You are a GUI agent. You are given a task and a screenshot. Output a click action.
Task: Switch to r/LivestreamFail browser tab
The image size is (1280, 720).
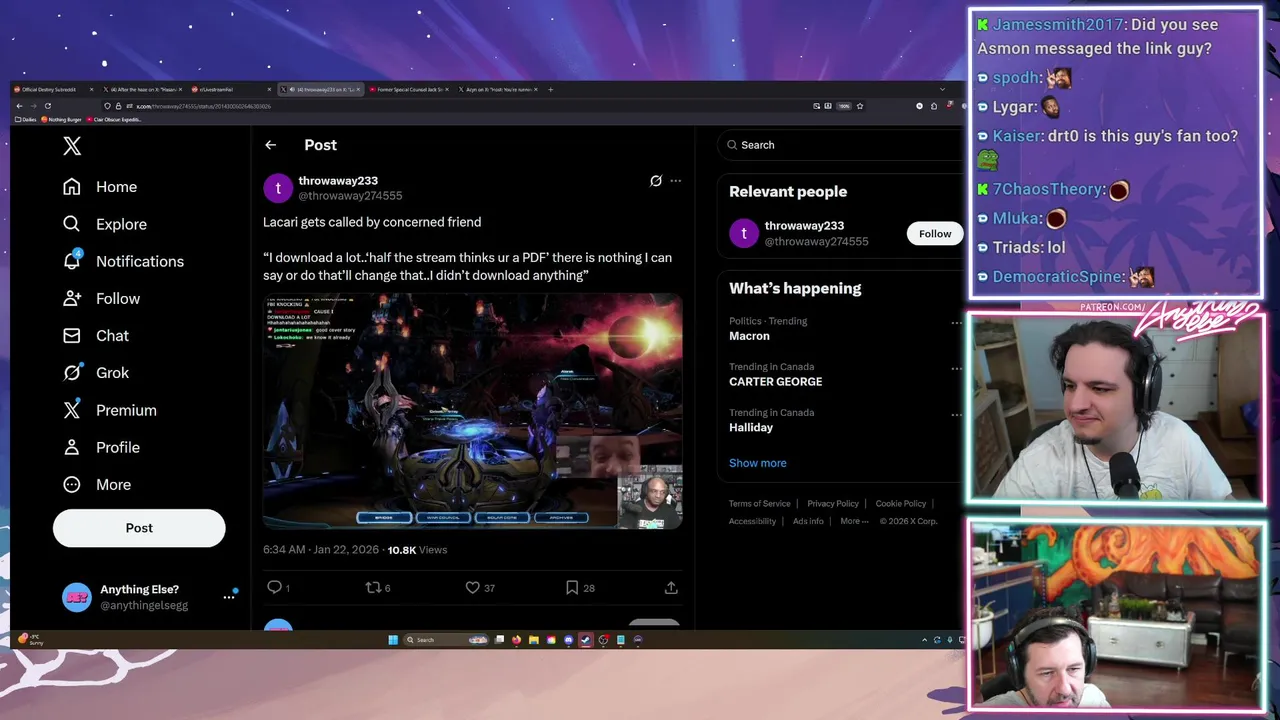pos(230,89)
